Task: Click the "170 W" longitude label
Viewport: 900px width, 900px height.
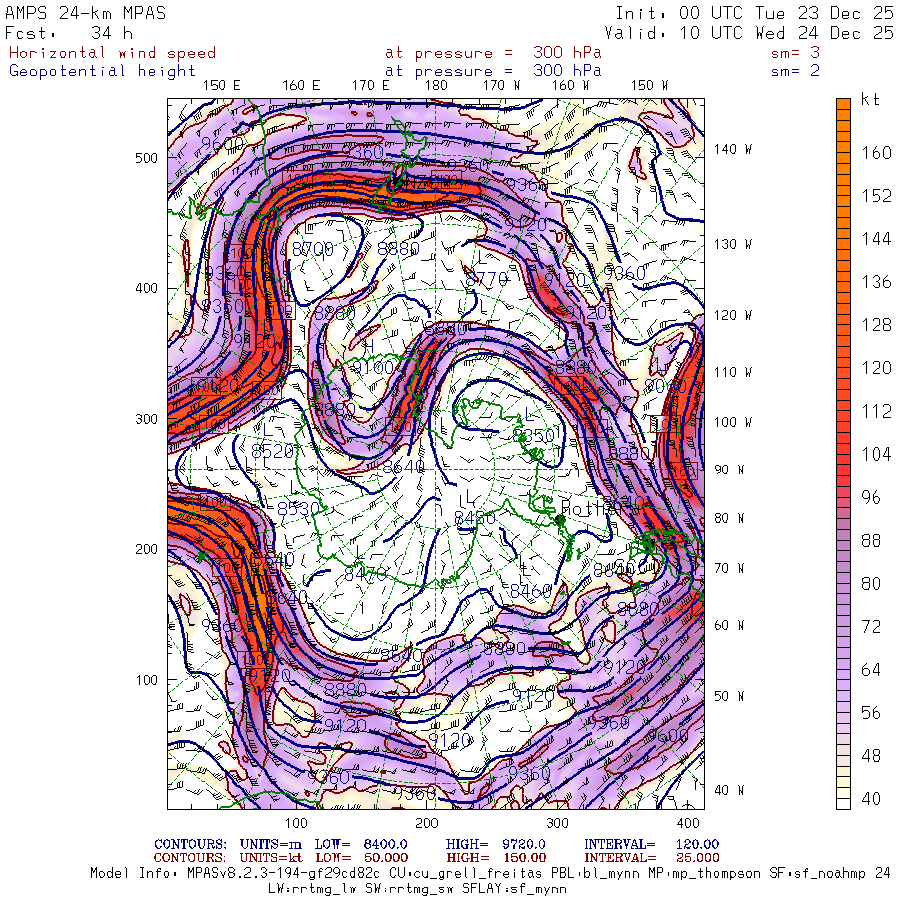Action: point(501,86)
